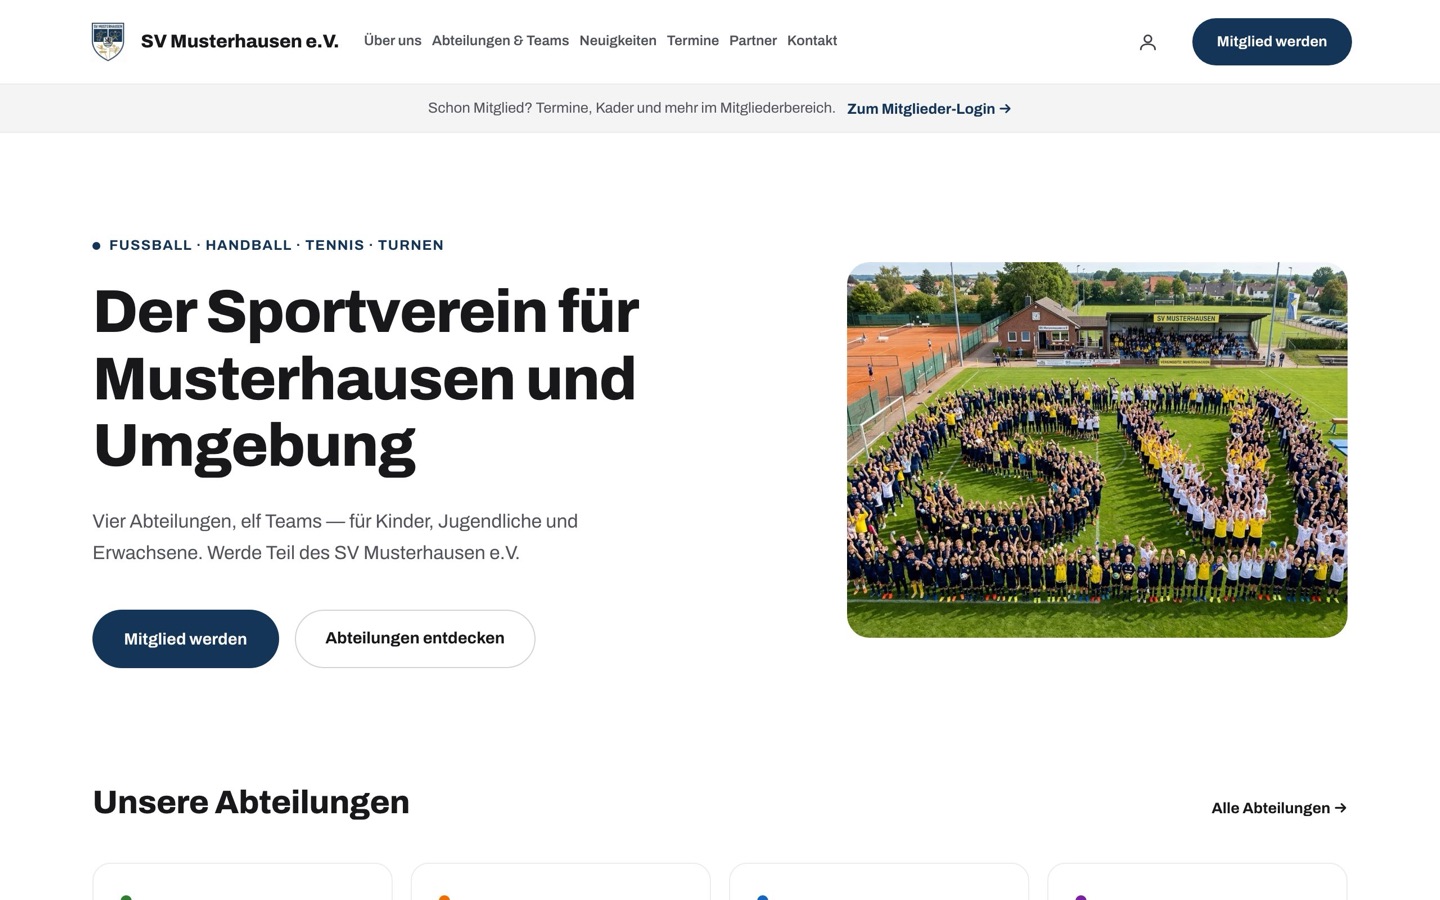Click the SV Musterhausen crest logo
The height and width of the screenshot is (900, 1440).
(108, 42)
